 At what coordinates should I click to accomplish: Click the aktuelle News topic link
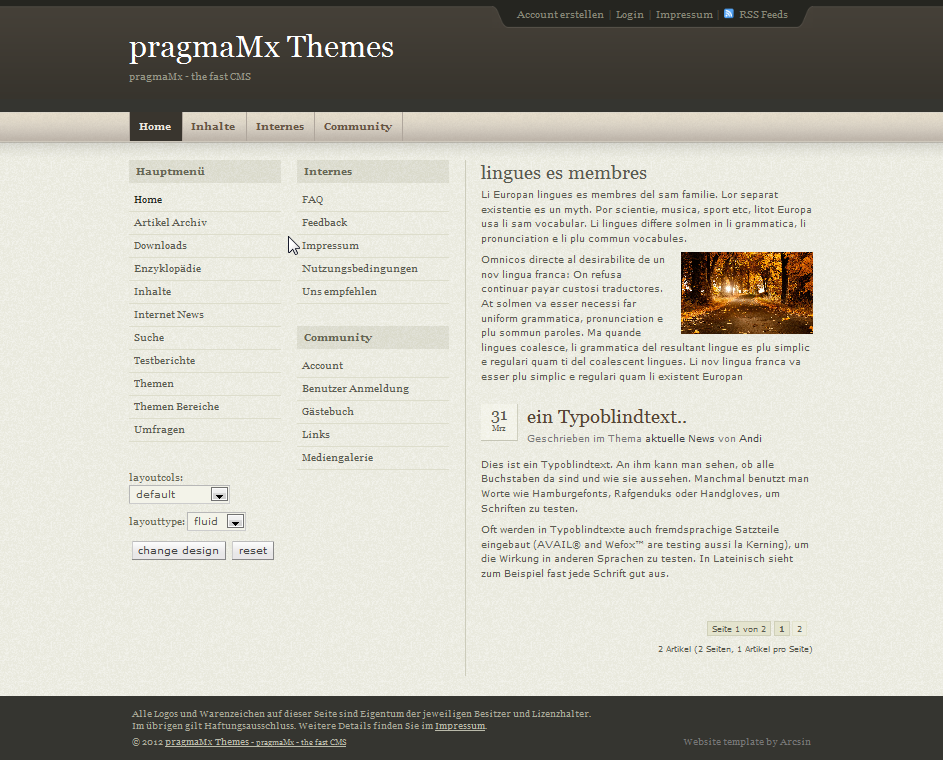(680, 438)
